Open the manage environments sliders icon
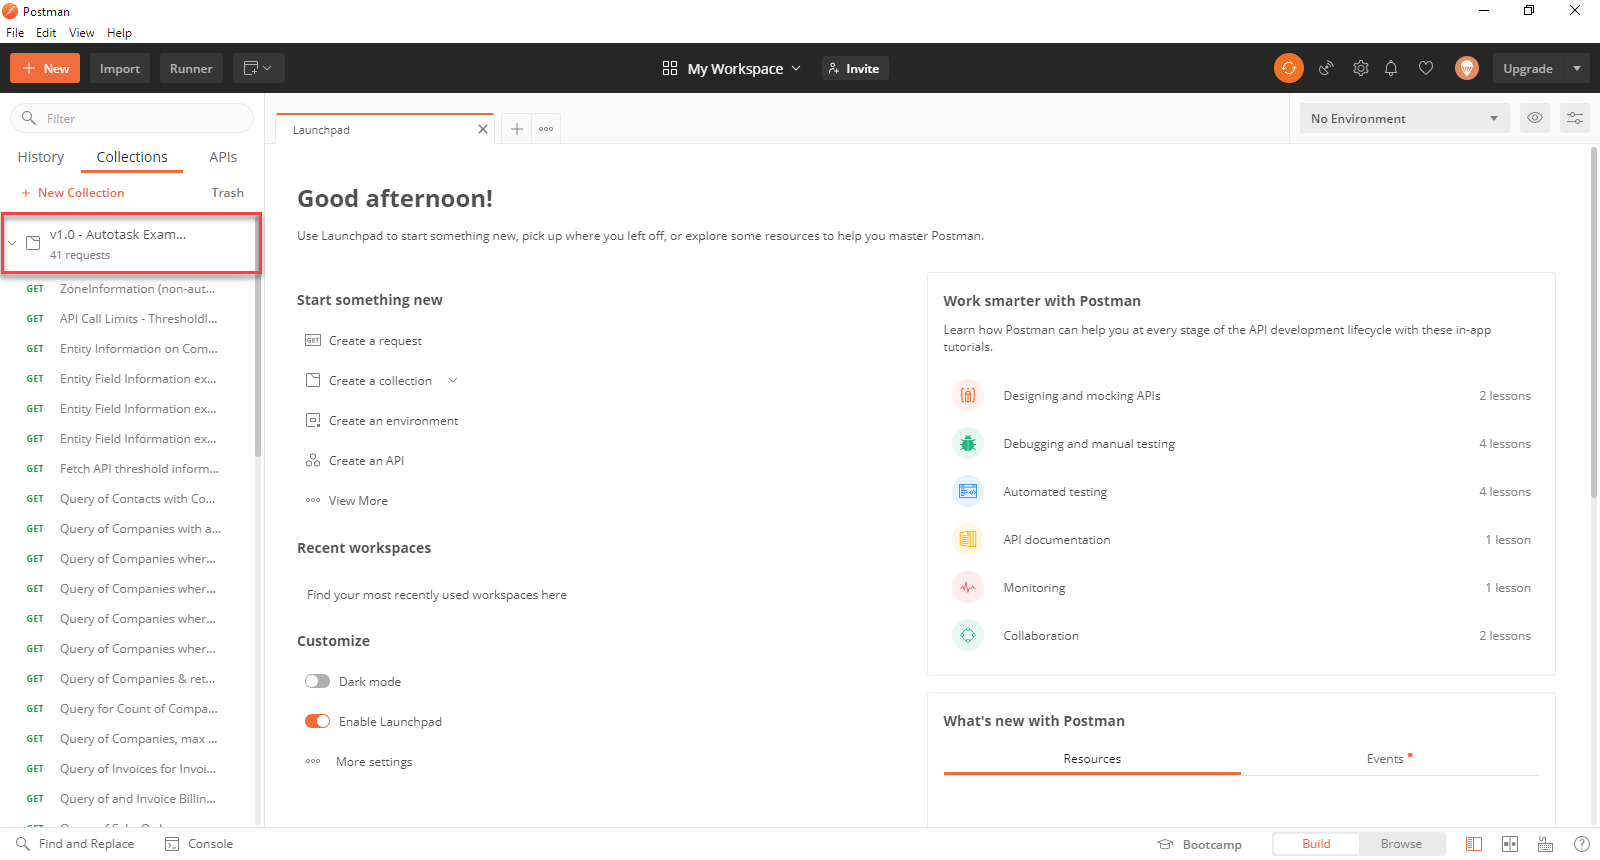 tap(1574, 118)
